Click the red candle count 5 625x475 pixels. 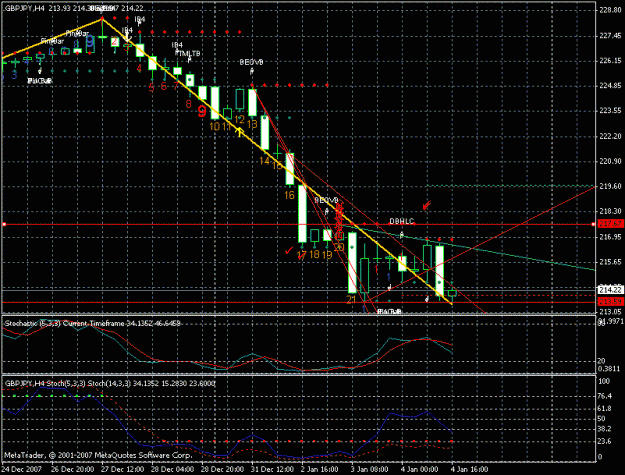coord(151,87)
